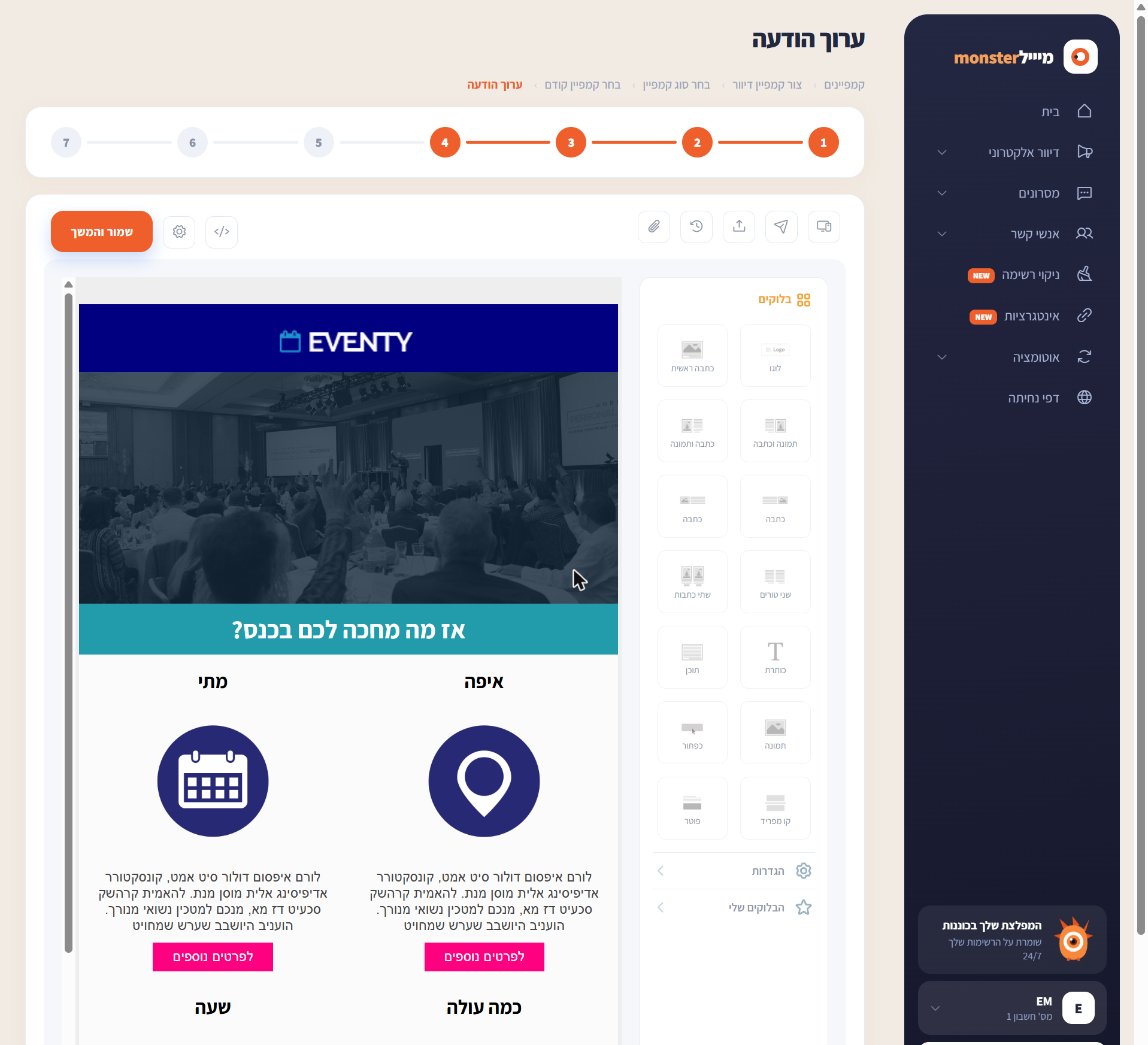The height and width of the screenshot is (1045, 1148).
Task: Go back to wizard step 1
Action: pyautogui.click(x=824, y=143)
